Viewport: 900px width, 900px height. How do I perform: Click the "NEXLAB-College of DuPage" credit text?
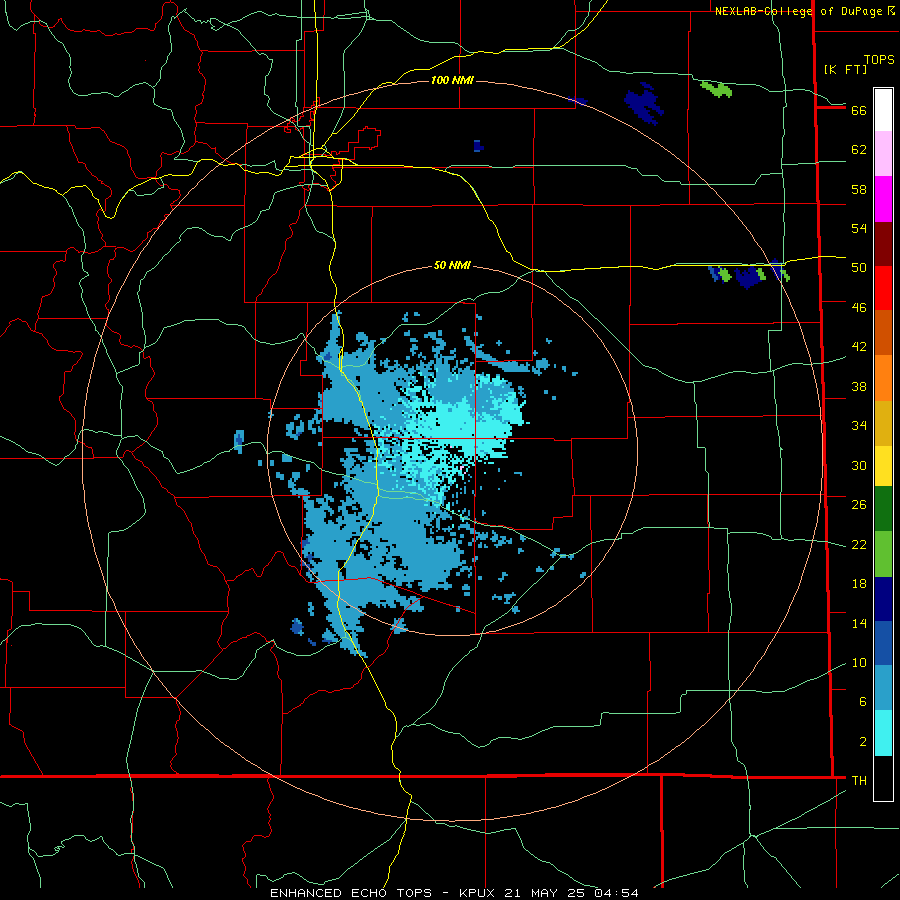tap(799, 11)
